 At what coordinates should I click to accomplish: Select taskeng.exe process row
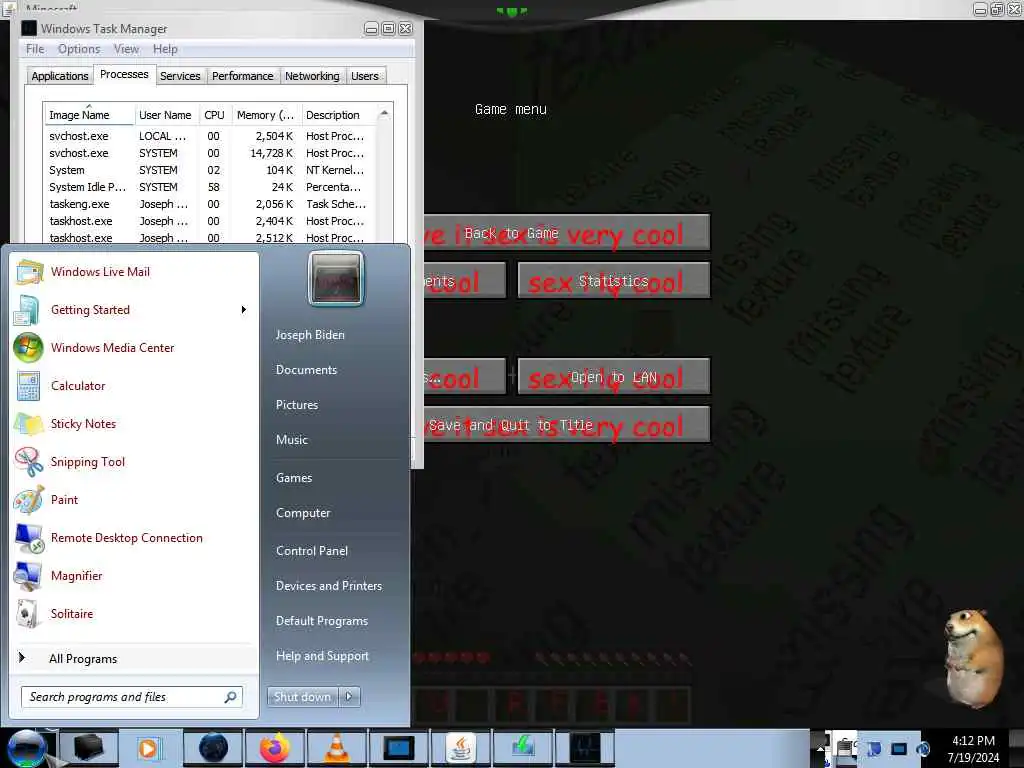click(210, 204)
